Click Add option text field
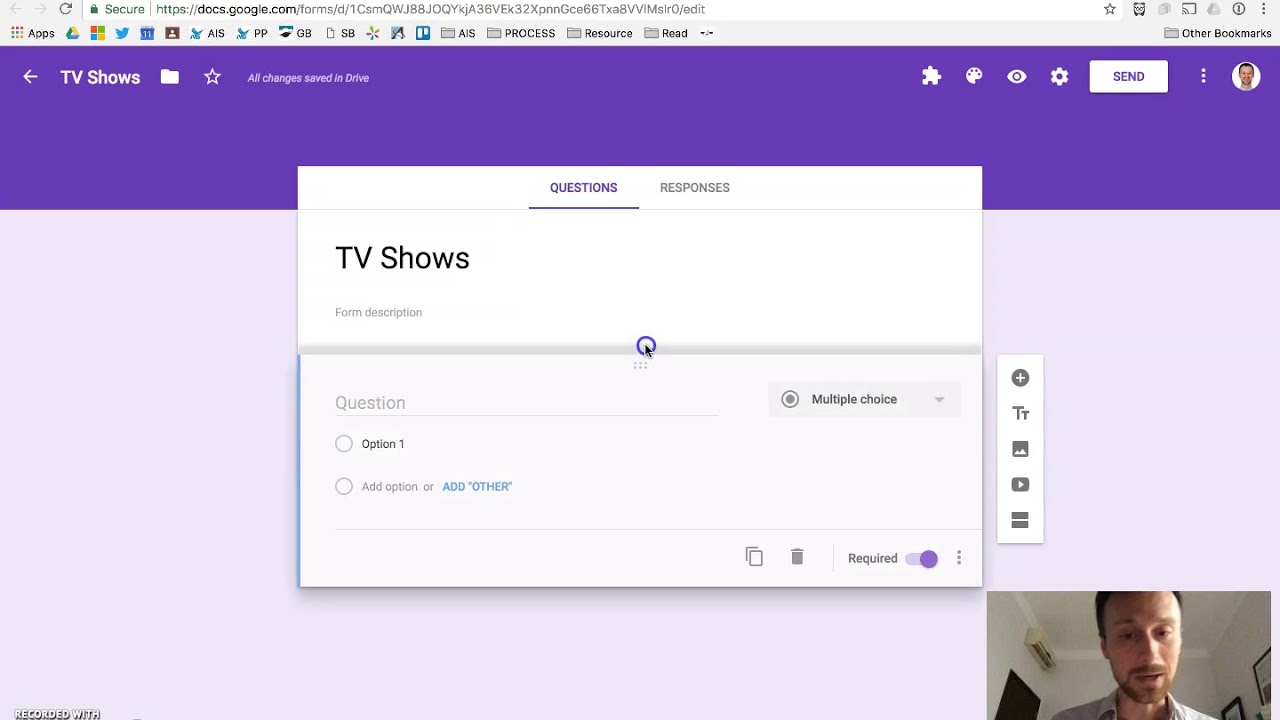This screenshot has width=1280, height=720. pyautogui.click(x=389, y=487)
